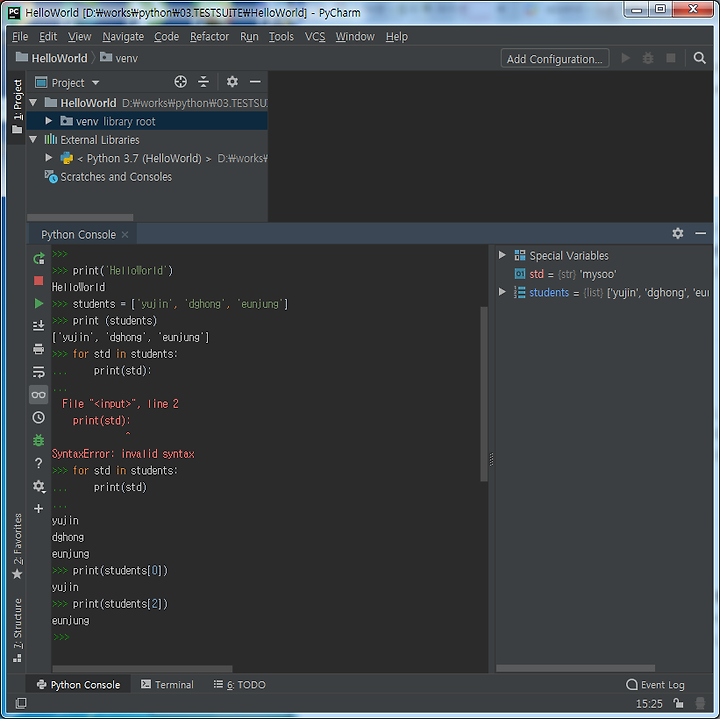Hide the Project panel with minus
Viewport: 720px width, 719px height.
[x=255, y=82]
